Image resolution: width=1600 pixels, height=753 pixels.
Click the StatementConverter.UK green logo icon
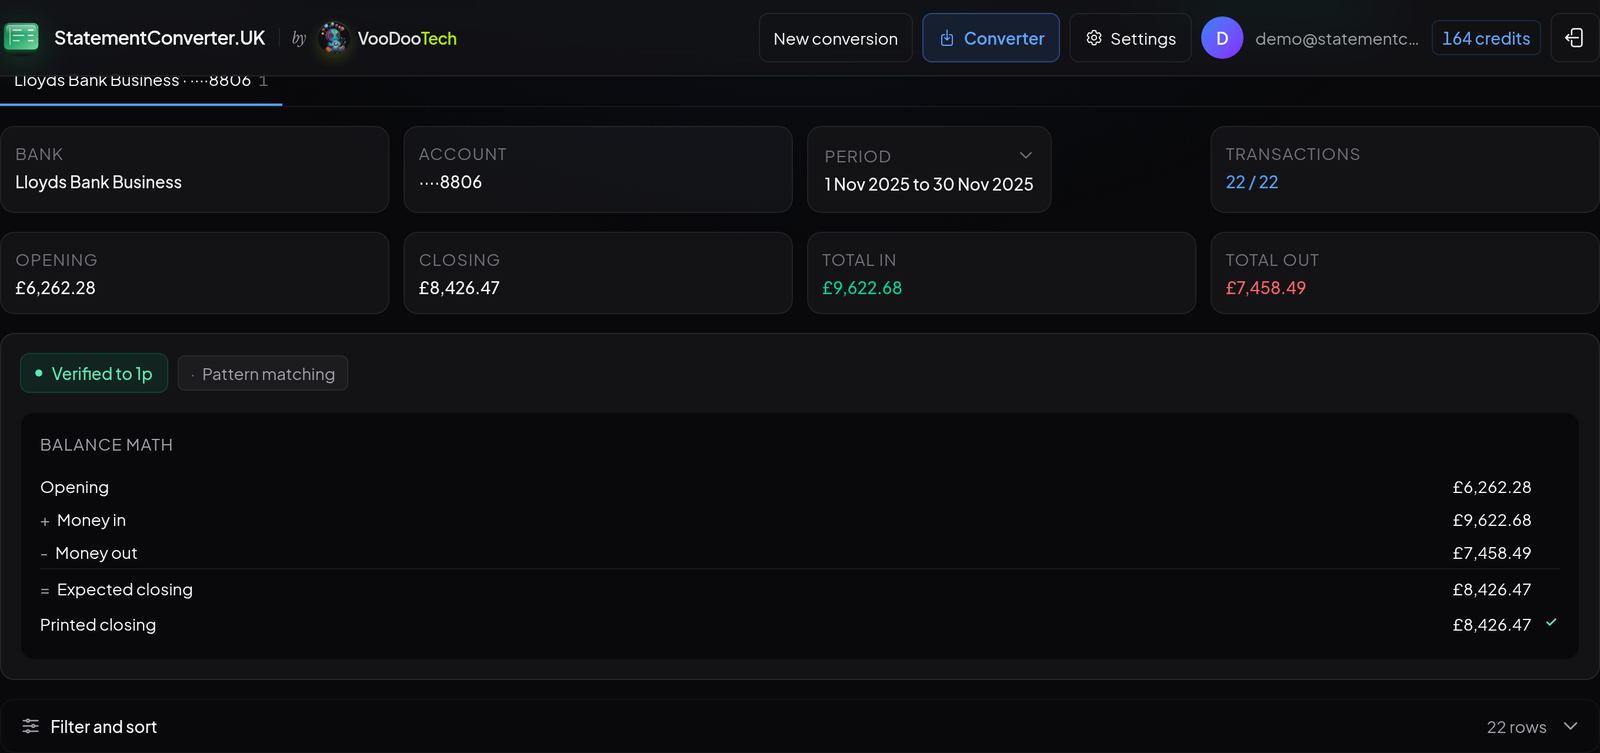[x=22, y=38]
